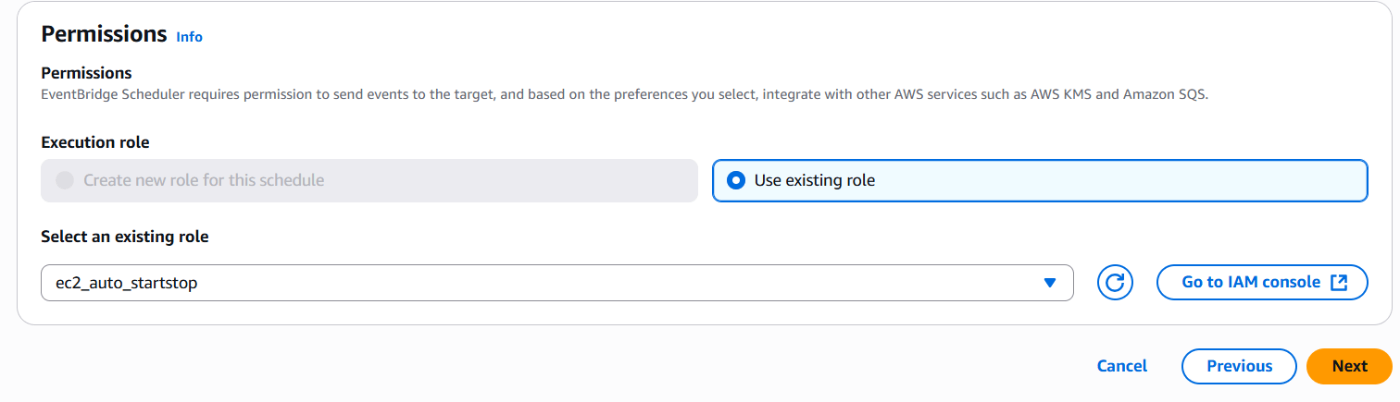
Task: Choose the Create new role for this schedule tile
Action: (x=369, y=181)
